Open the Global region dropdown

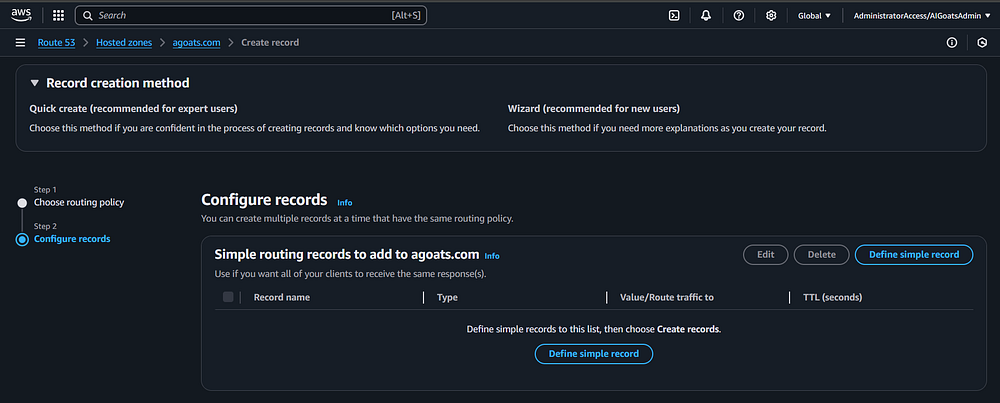pyautogui.click(x=814, y=16)
